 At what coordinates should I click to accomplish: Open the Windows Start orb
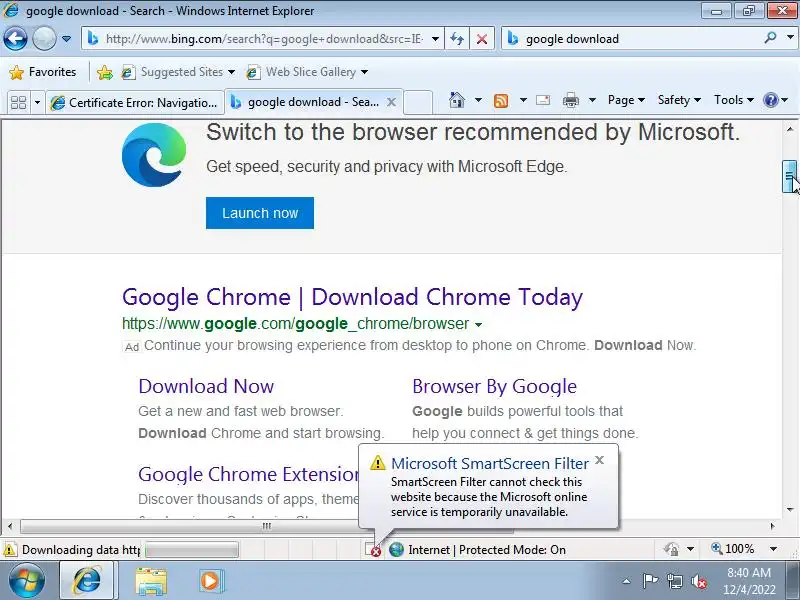27,581
